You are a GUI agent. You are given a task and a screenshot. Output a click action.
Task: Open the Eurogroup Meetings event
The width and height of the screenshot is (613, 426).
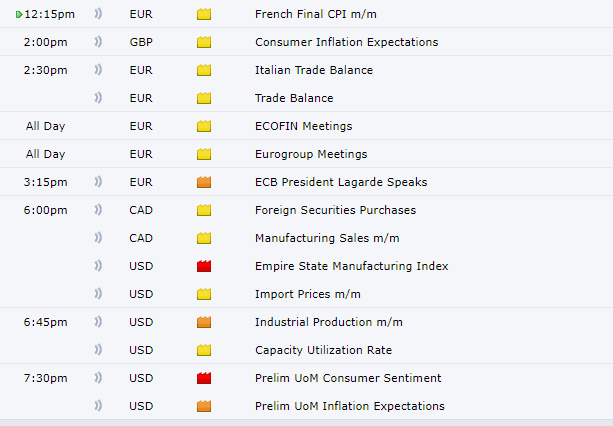(311, 154)
